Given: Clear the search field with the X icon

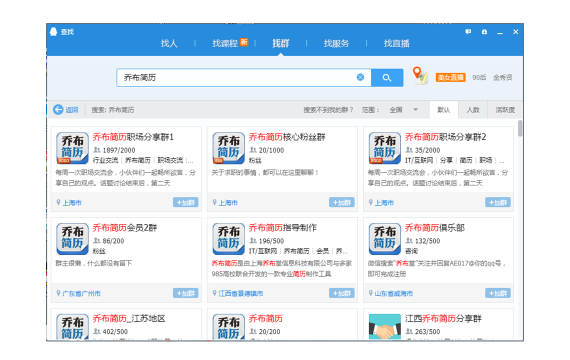Looking at the screenshot, I should point(360,77).
